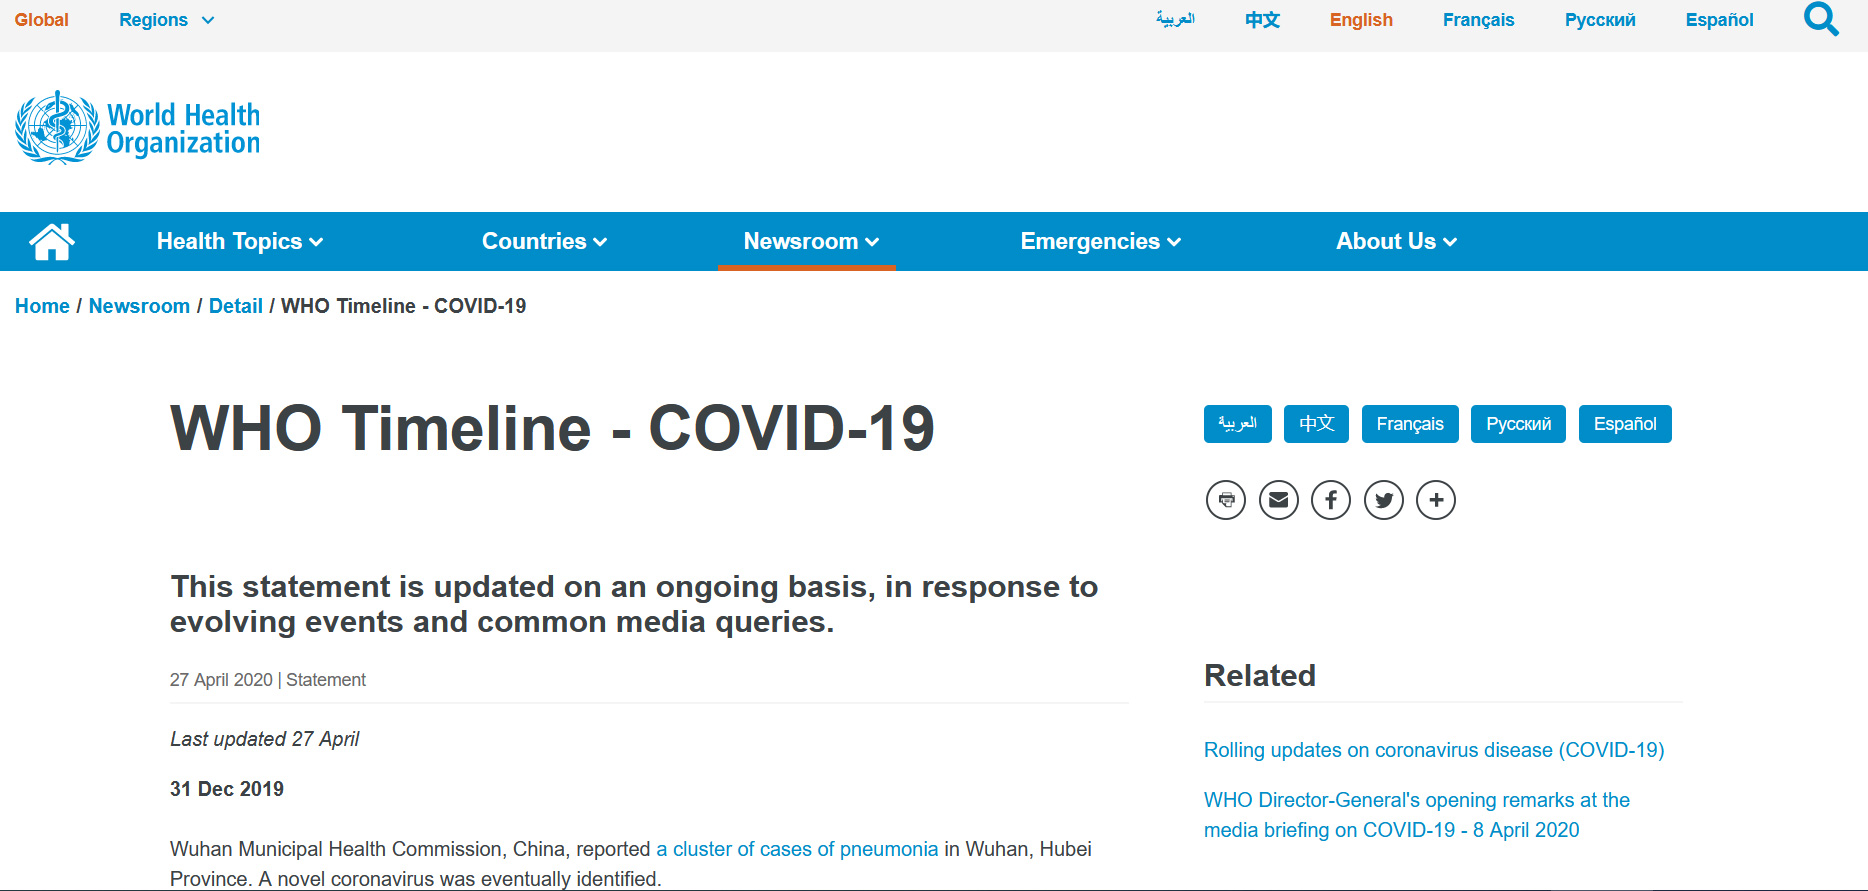Select the Global tab

click(42, 20)
